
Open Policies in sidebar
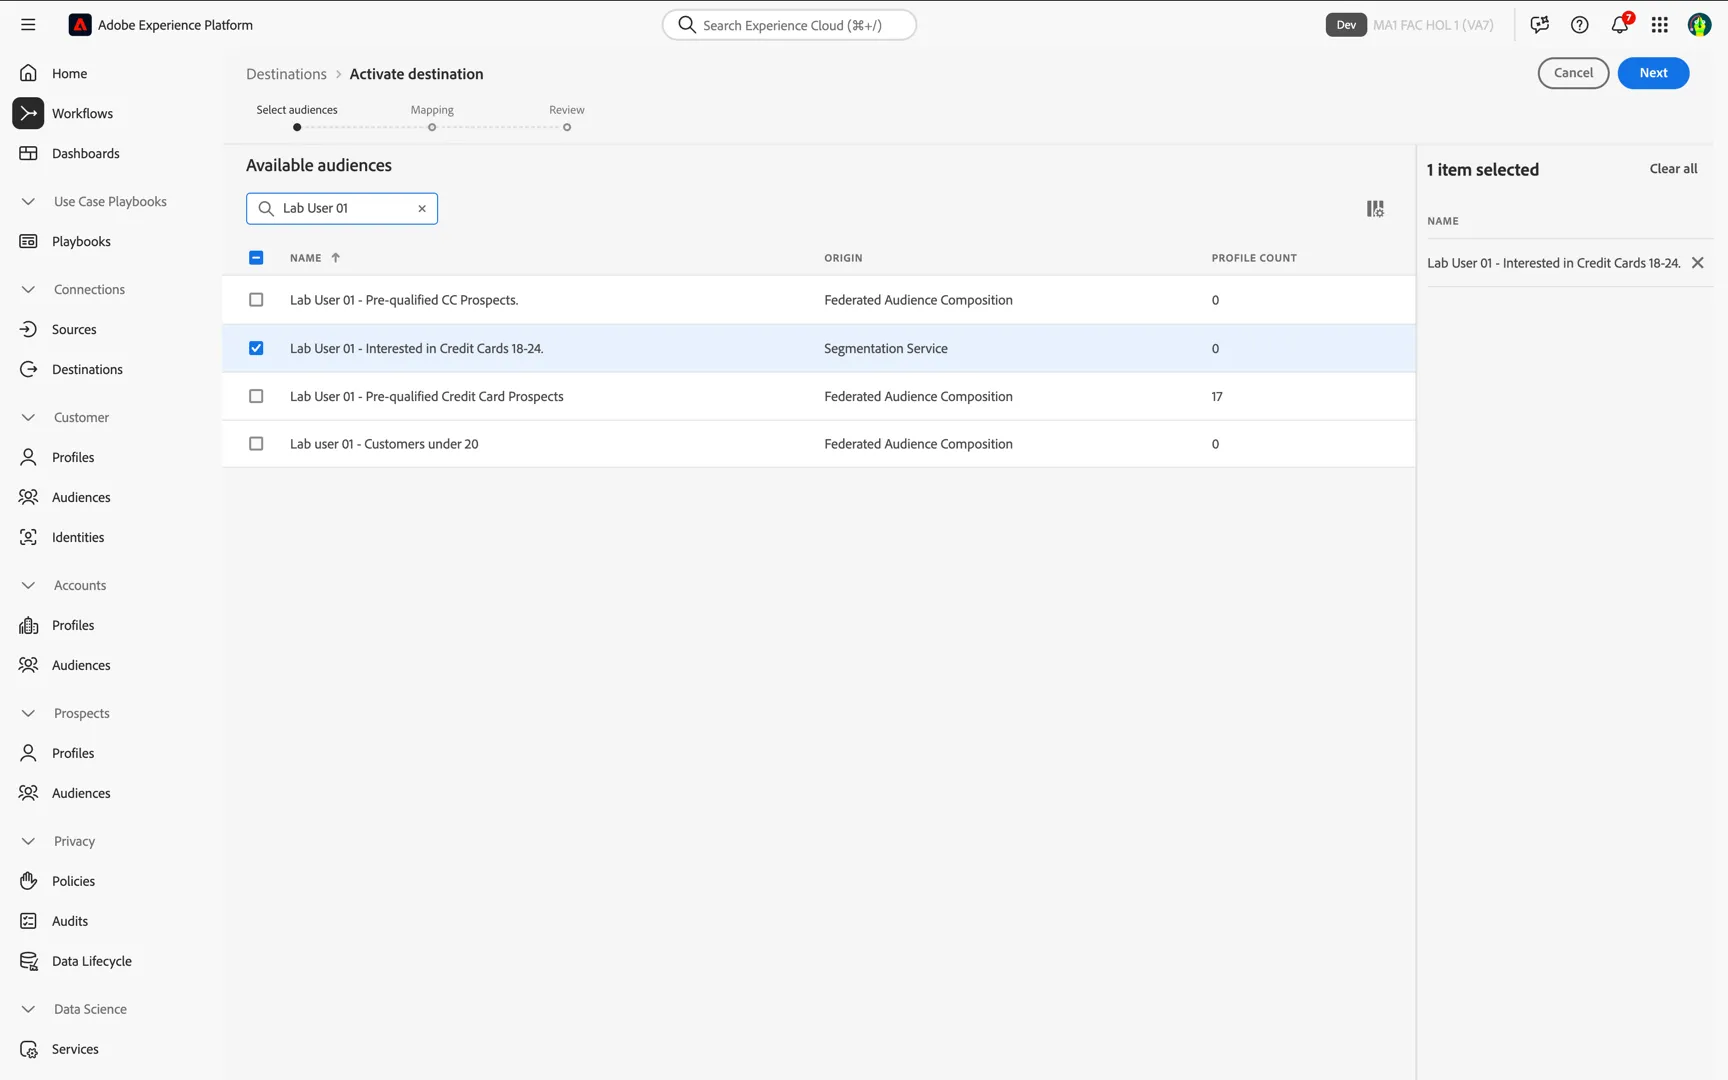pos(73,881)
